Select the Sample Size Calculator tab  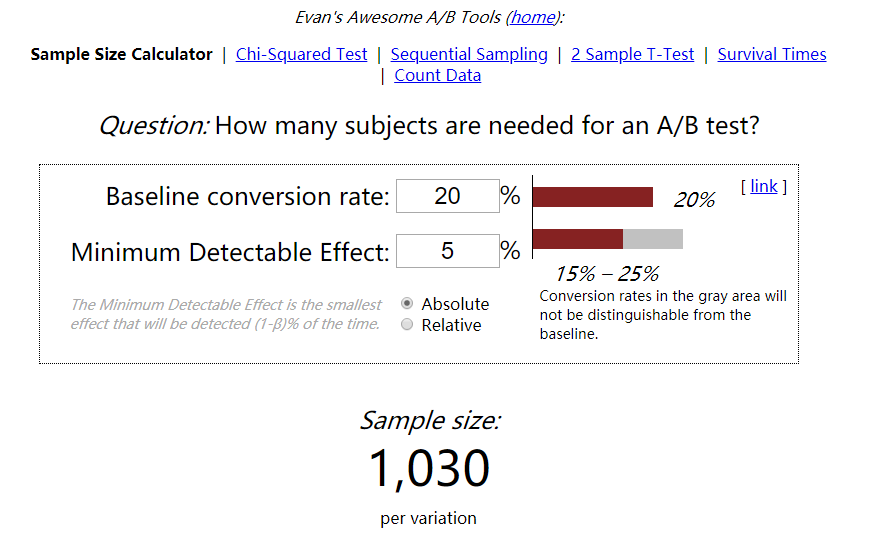point(121,54)
